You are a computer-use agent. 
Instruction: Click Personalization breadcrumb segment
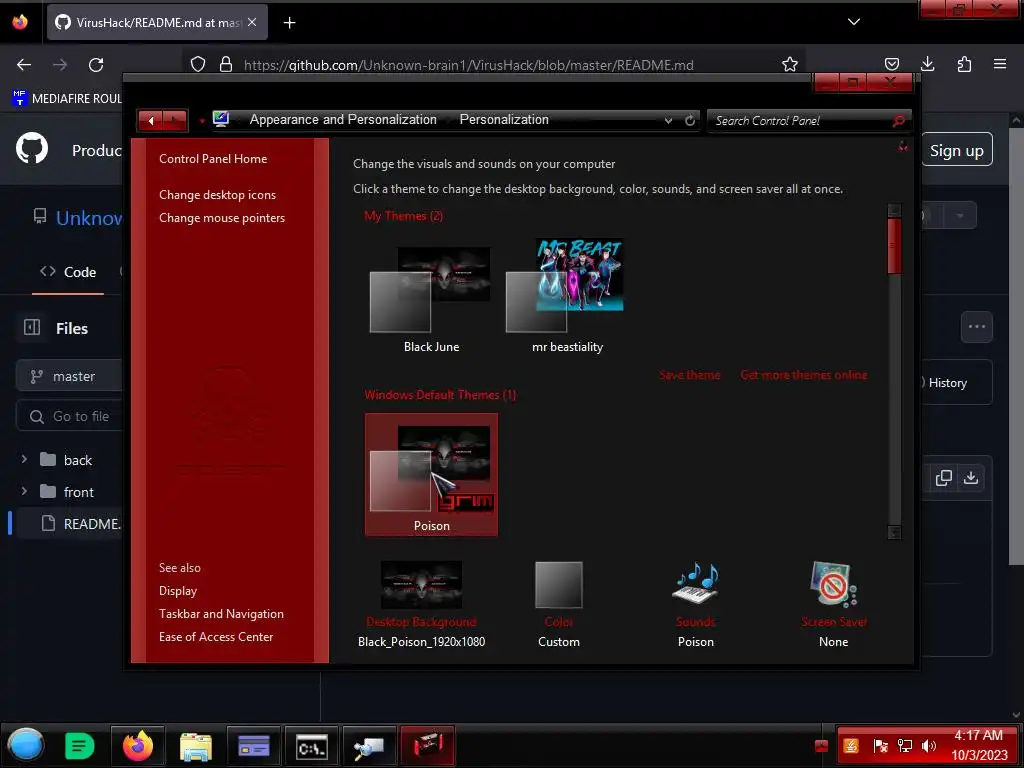504,120
